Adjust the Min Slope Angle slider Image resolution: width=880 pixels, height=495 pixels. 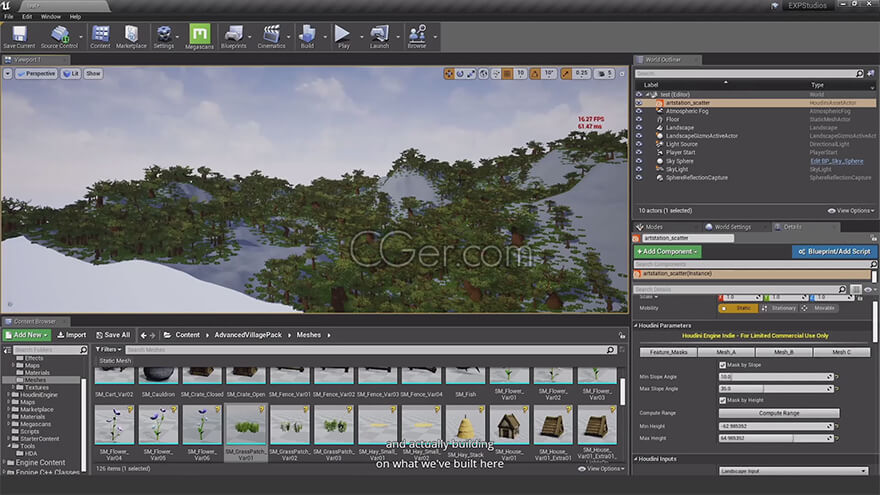776,377
